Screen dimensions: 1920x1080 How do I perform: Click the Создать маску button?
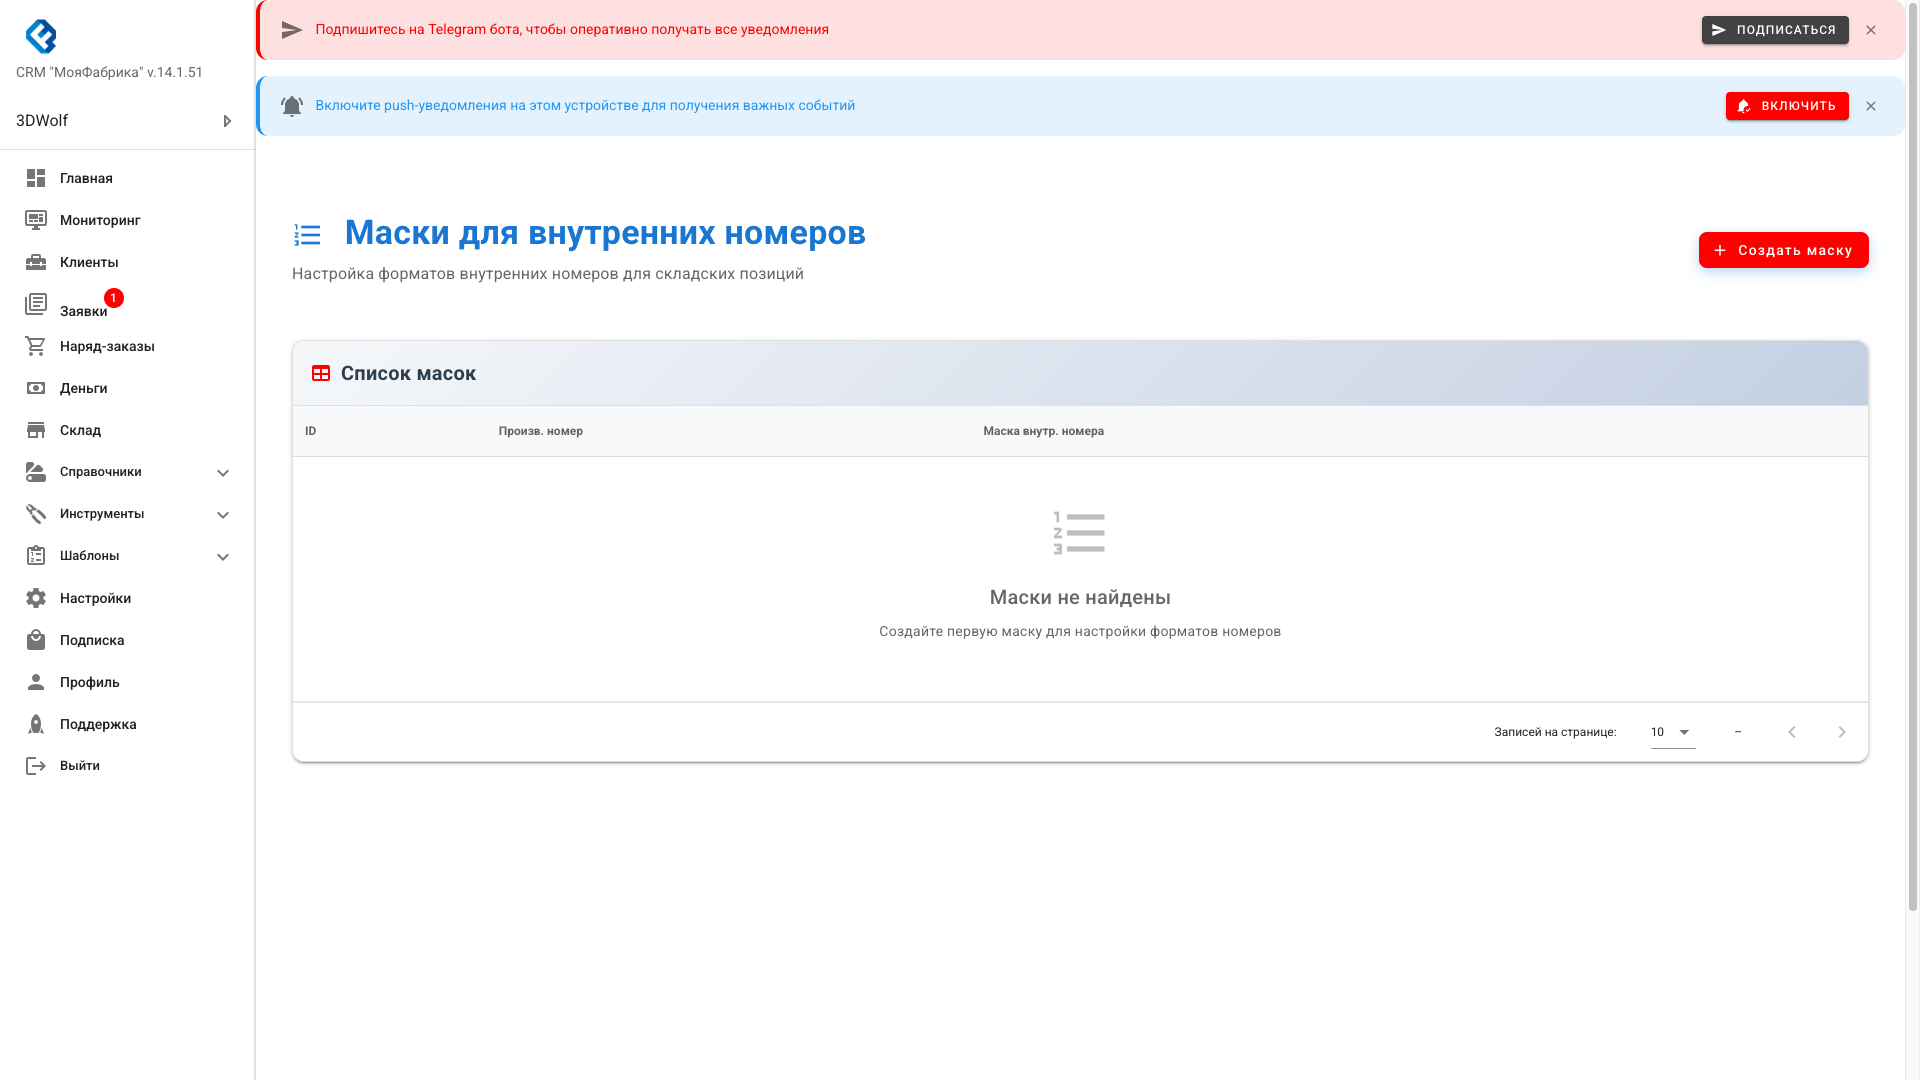click(x=1783, y=250)
